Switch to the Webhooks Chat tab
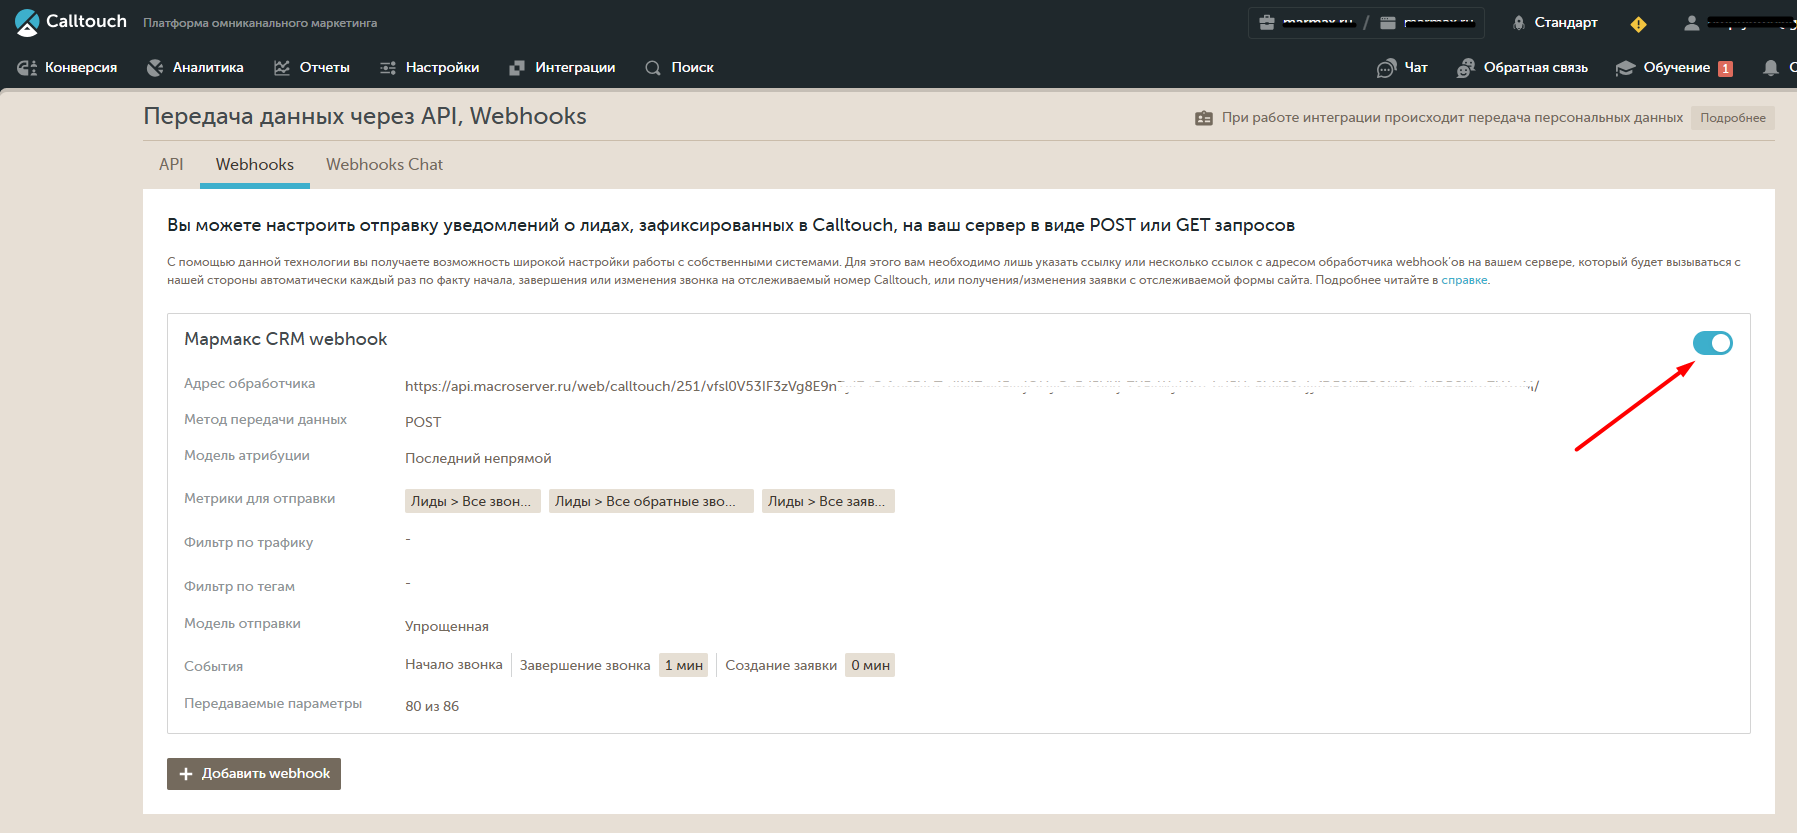 coord(384,164)
